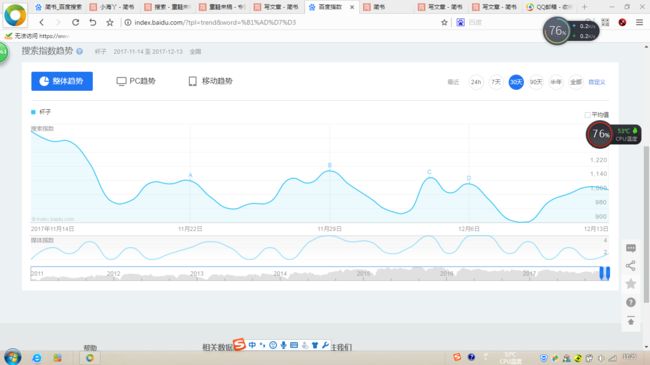This screenshot has width=650, height=365.
Task: Click the share icon in the side panel
Action: click(631, 266)
